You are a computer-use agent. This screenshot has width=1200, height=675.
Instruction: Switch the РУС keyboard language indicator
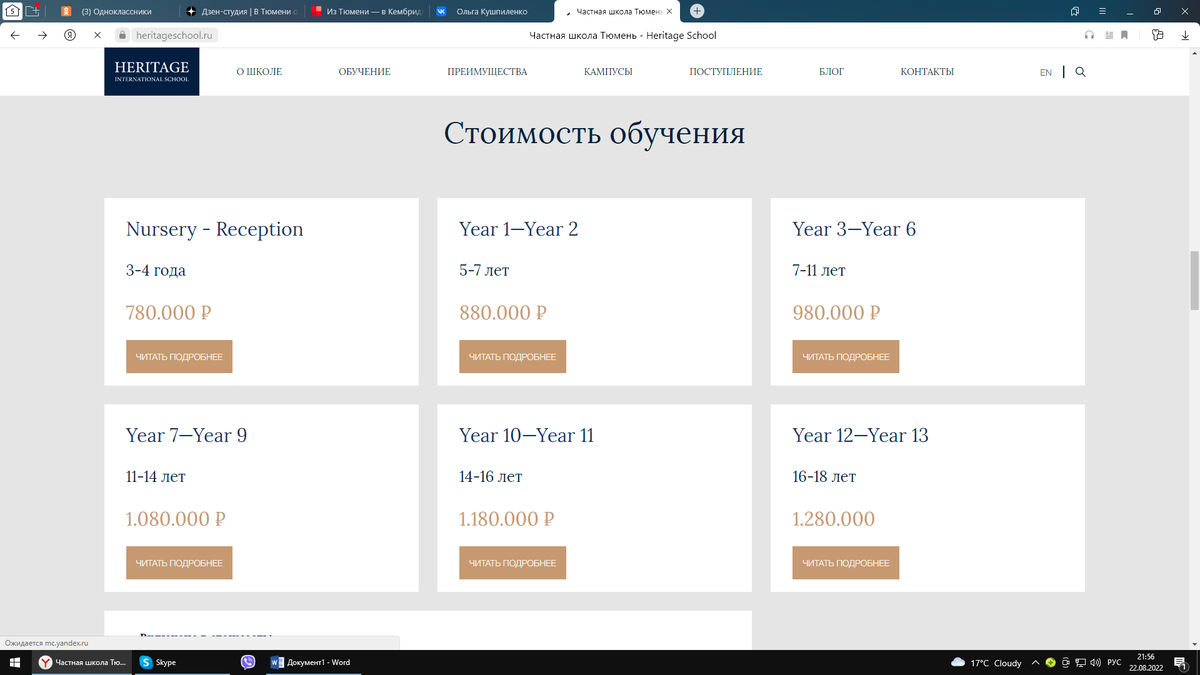pyautogui.click(x=1113, y=663)
